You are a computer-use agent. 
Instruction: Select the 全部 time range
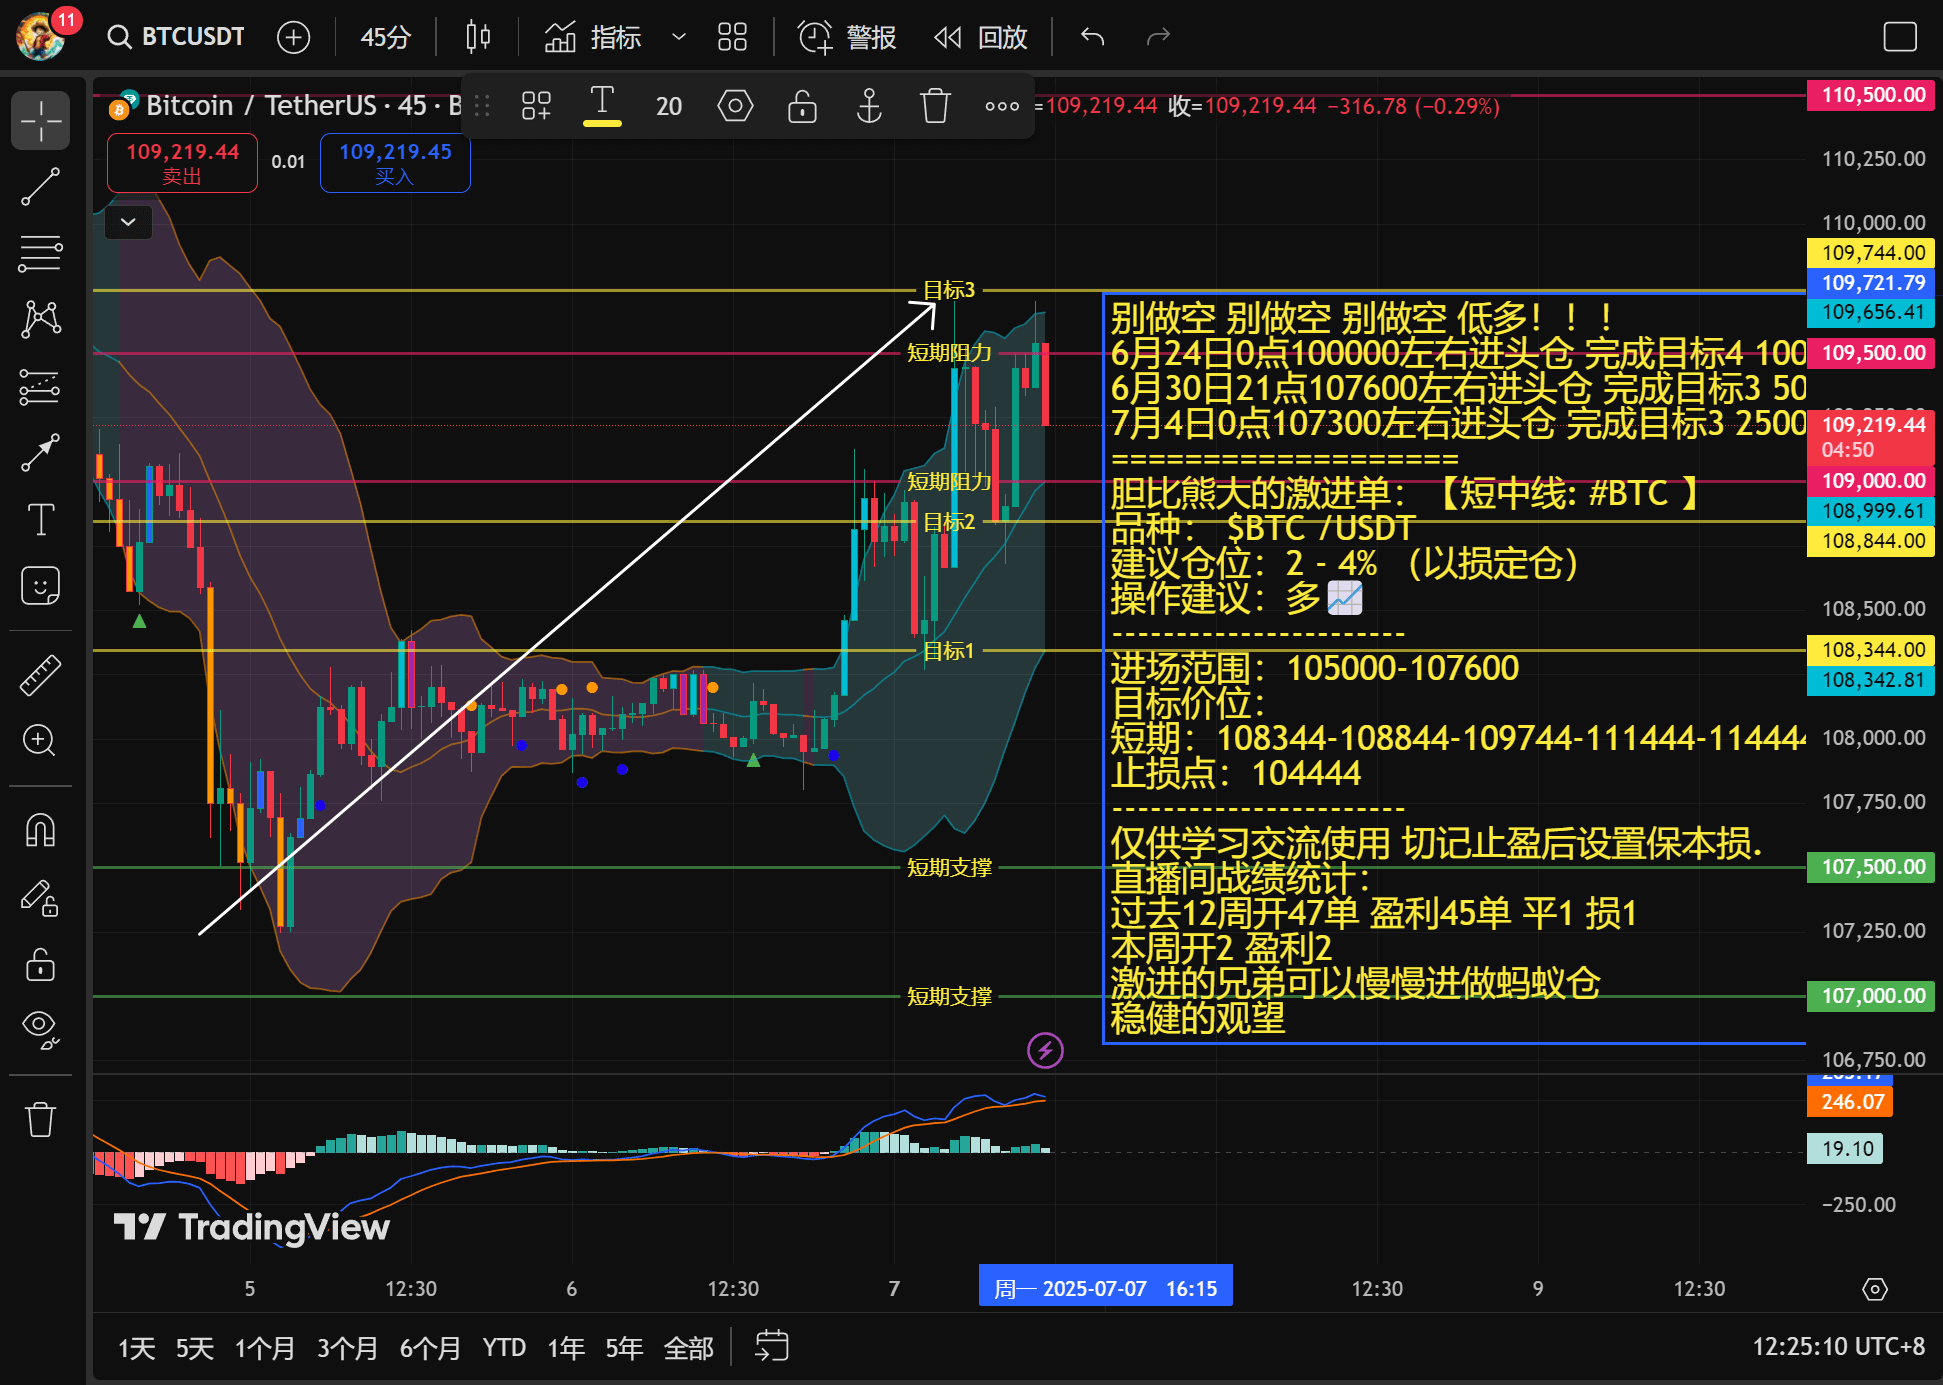point(688,1348)
